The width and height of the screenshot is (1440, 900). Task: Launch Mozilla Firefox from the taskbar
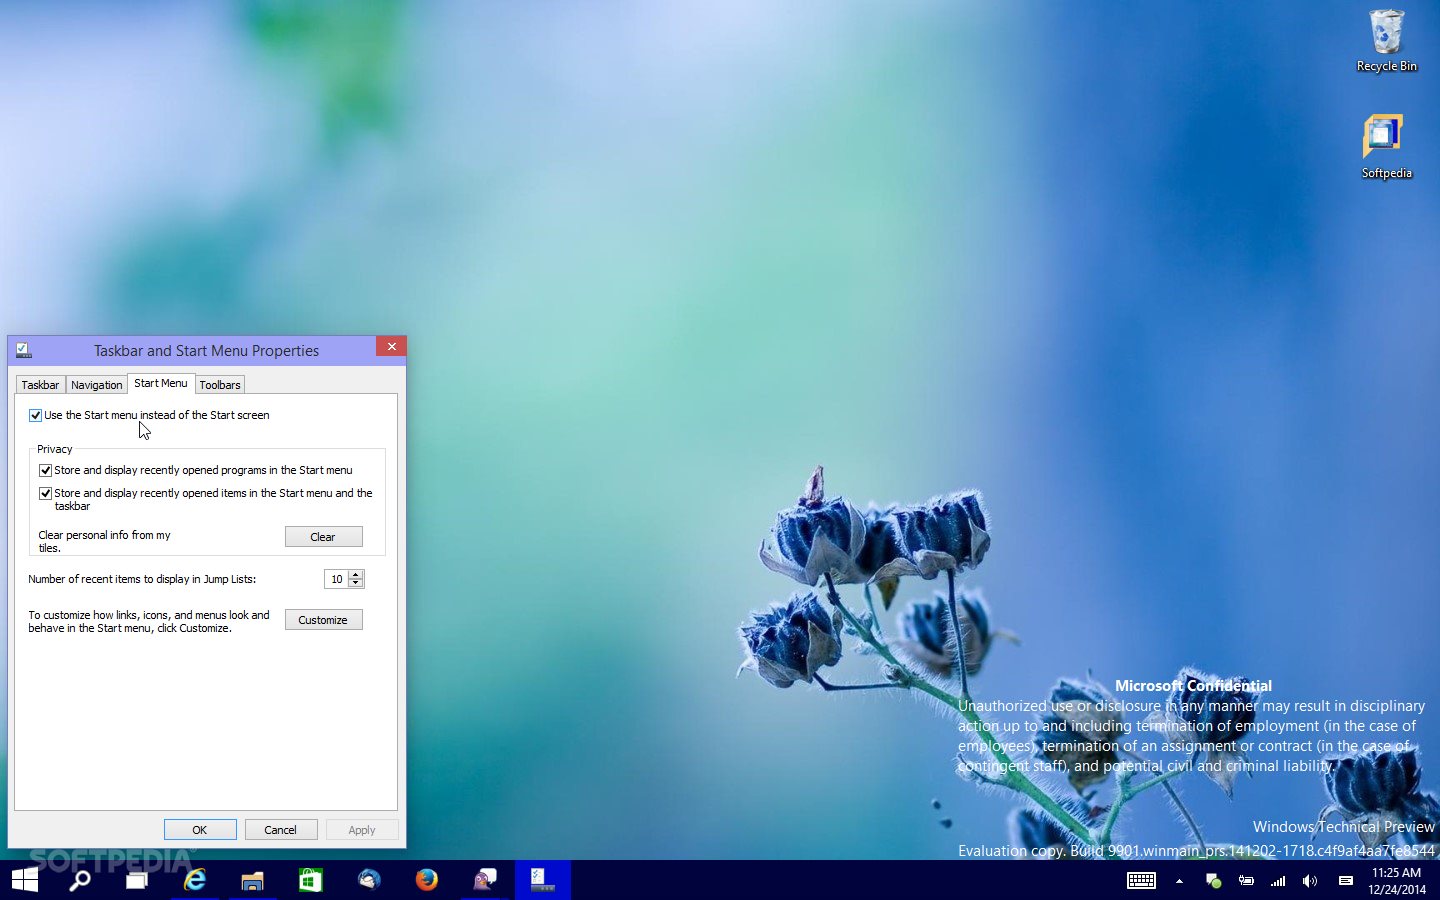(x=427, y=880)
